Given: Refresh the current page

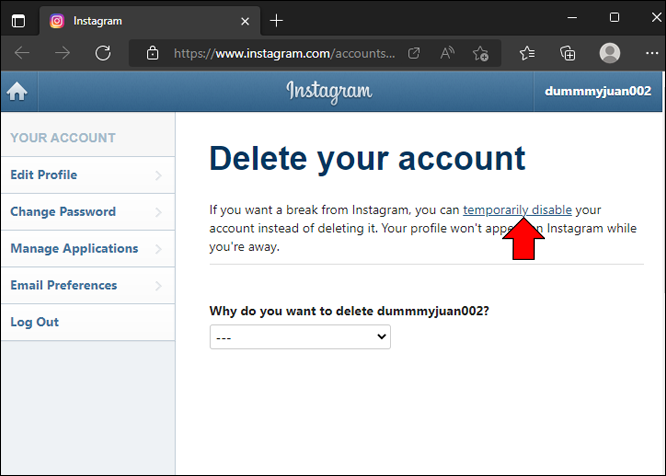Looking at the screenshot, I should point(103,53).
